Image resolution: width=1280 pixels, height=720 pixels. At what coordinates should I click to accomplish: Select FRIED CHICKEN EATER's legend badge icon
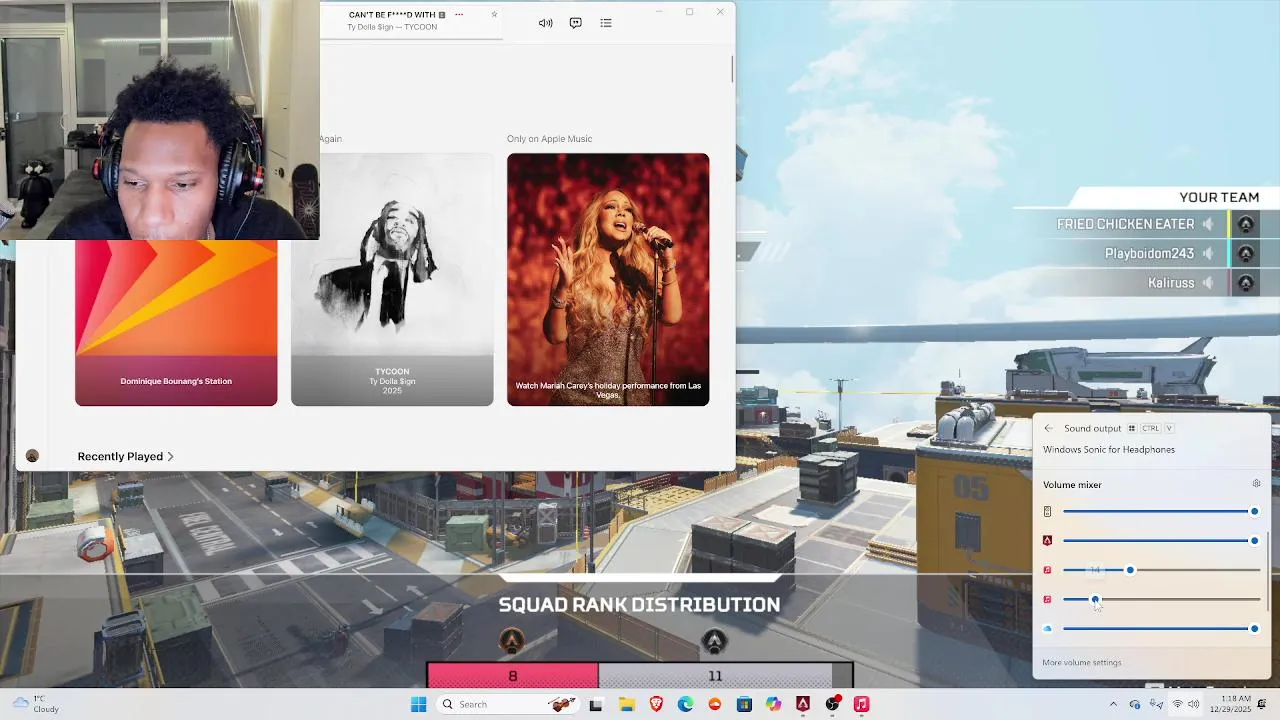(1246, 224)
